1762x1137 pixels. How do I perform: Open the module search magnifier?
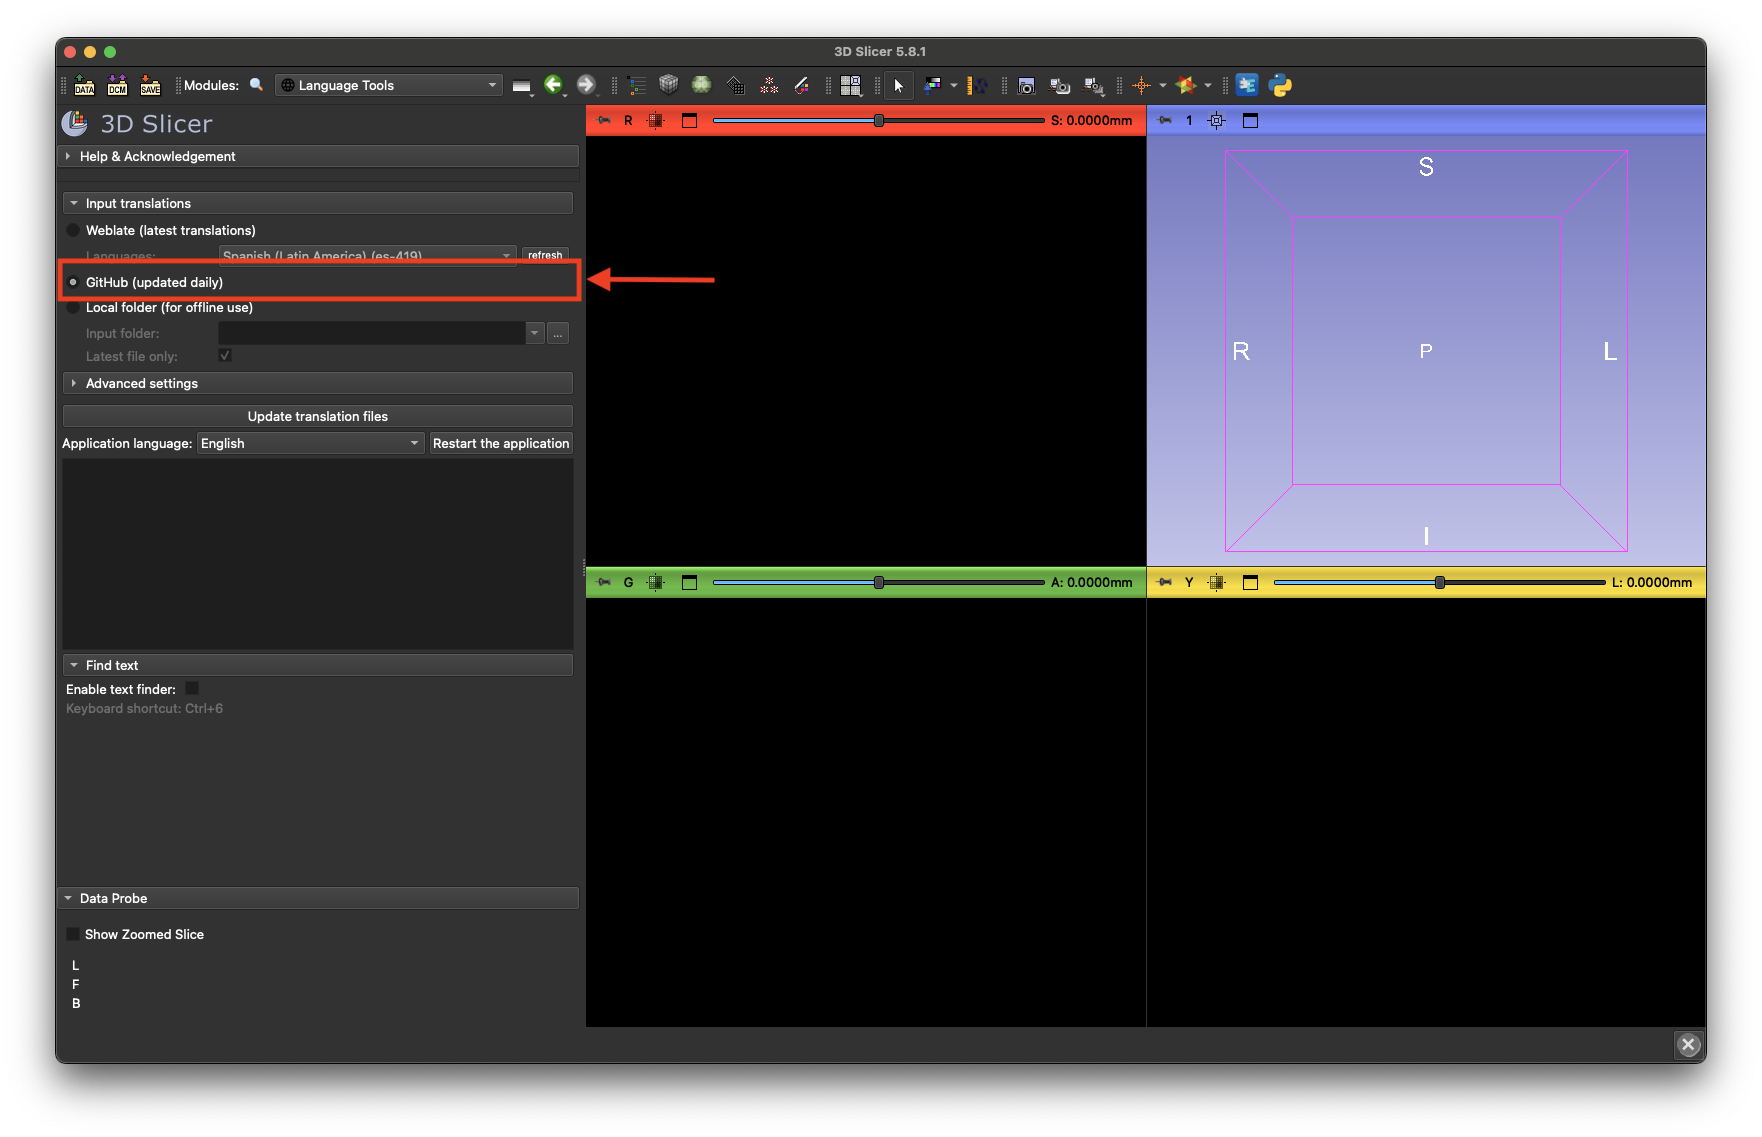[x=257, y=85]
